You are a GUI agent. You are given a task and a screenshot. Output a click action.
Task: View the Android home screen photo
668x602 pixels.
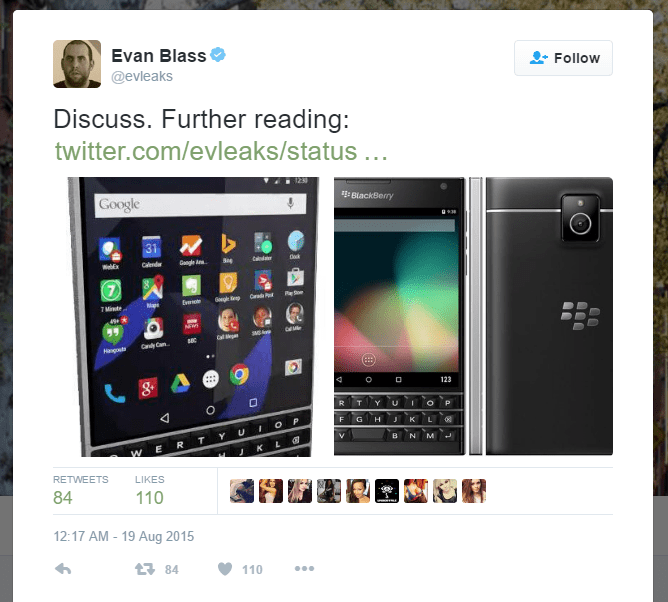tap(193, 317)
